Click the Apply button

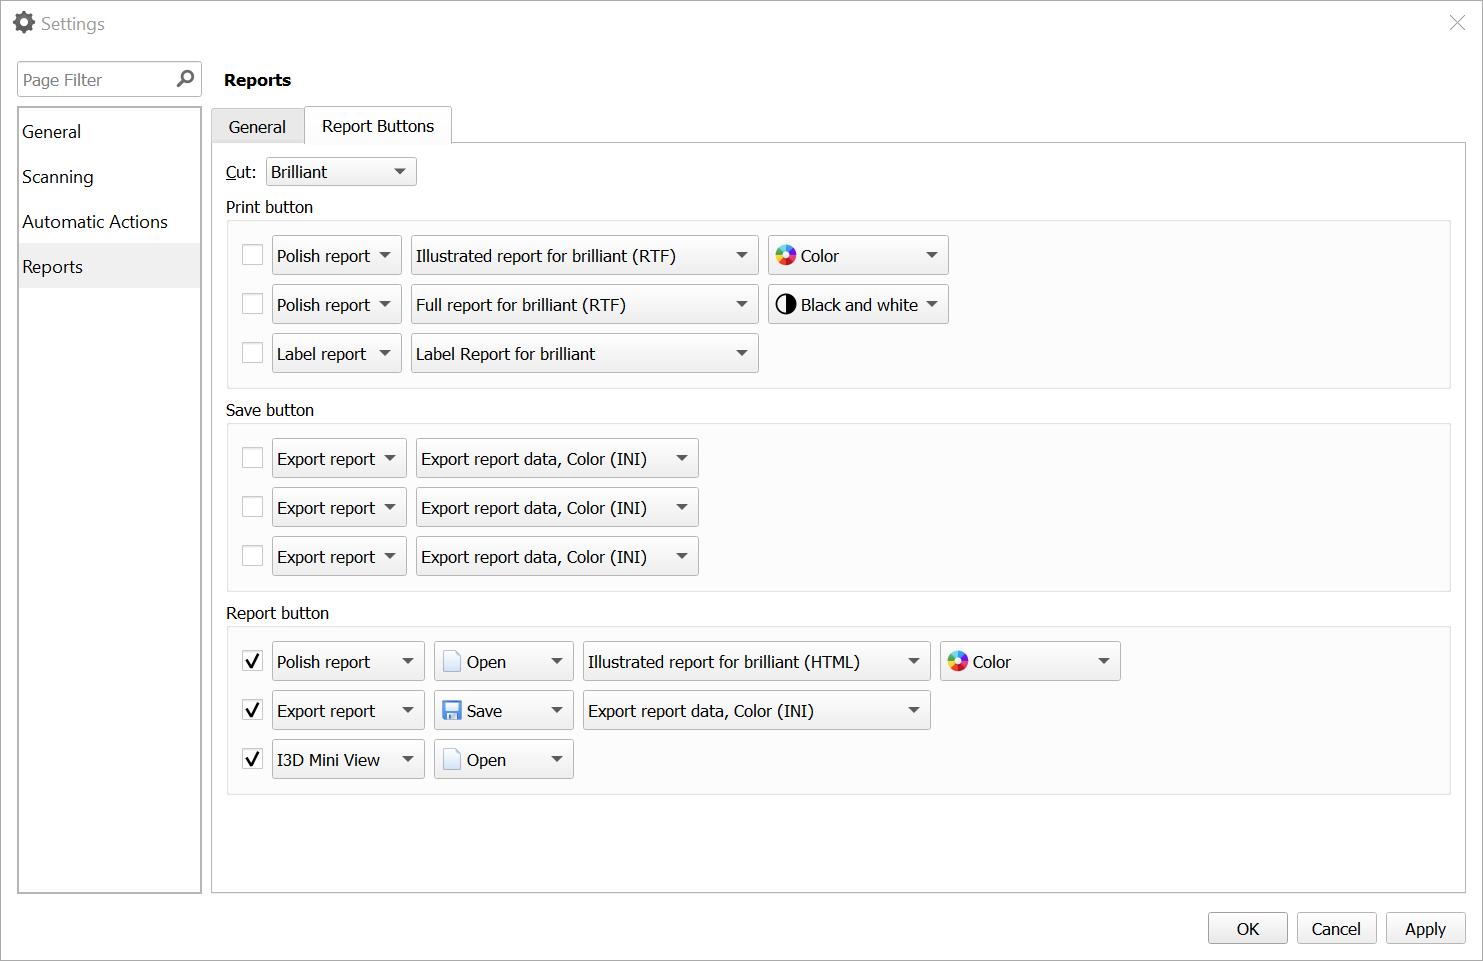[x=1425, y=928]
